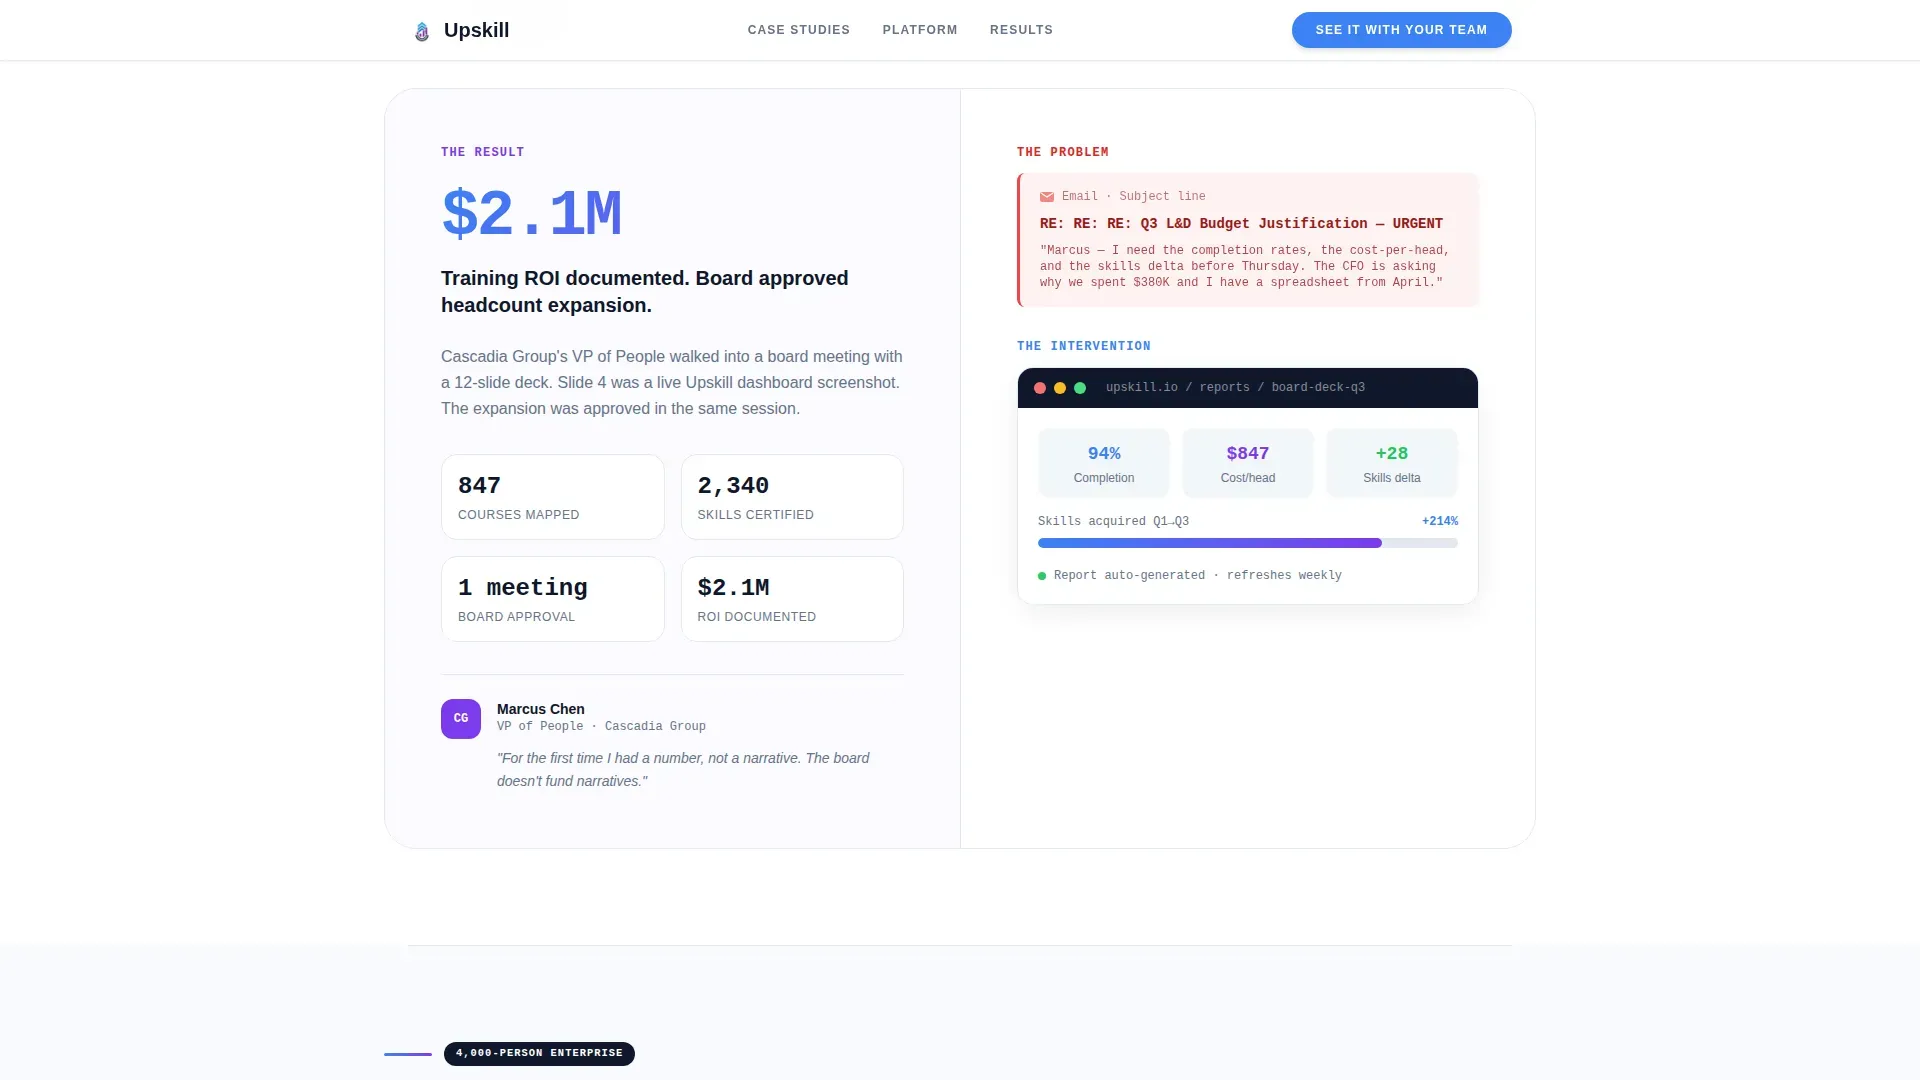
Task: Click 'The Intervention' section label
Action: [x=1083, y=346]
